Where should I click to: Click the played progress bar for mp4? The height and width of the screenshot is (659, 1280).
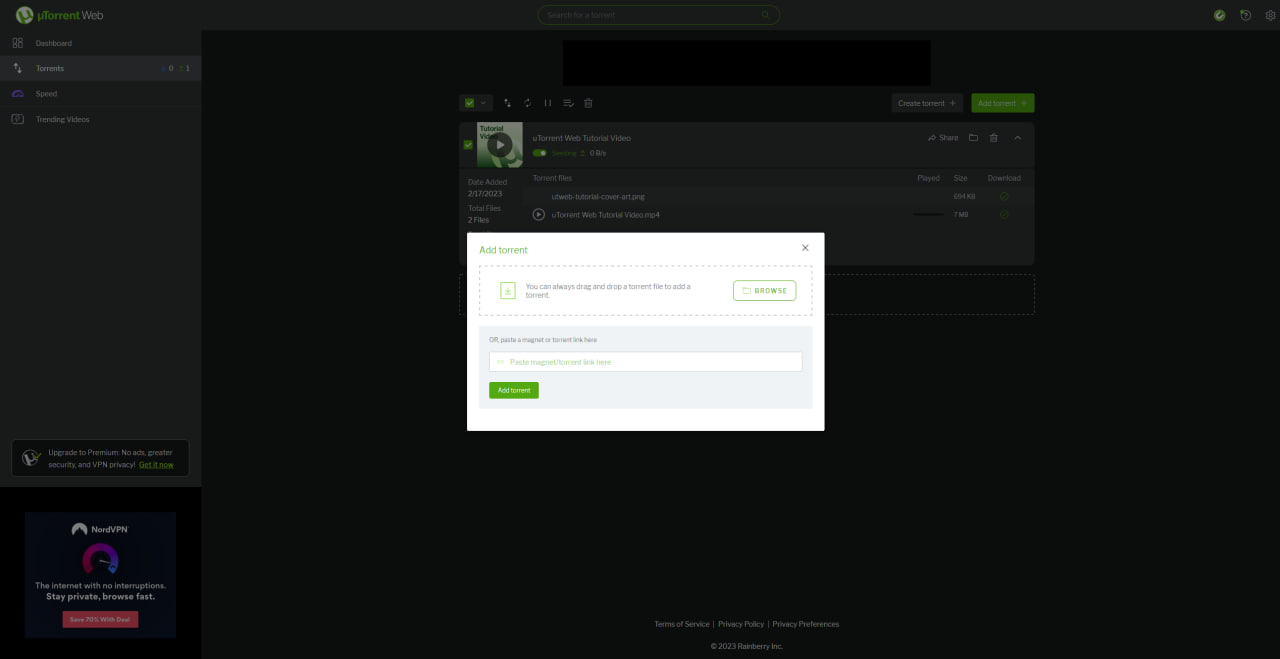tap(928, 215)
